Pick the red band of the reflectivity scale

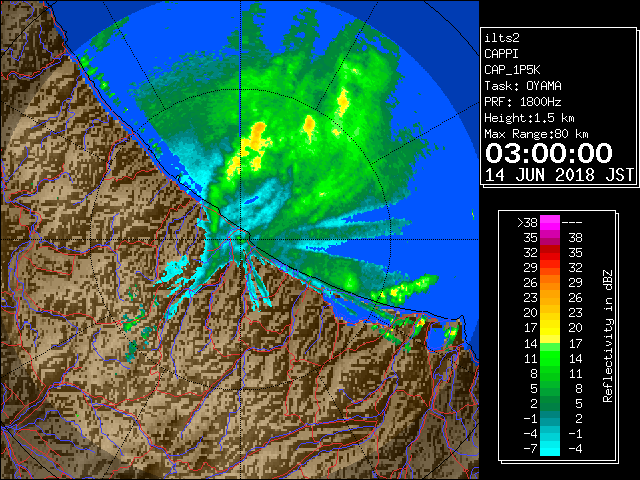(550, 253)
